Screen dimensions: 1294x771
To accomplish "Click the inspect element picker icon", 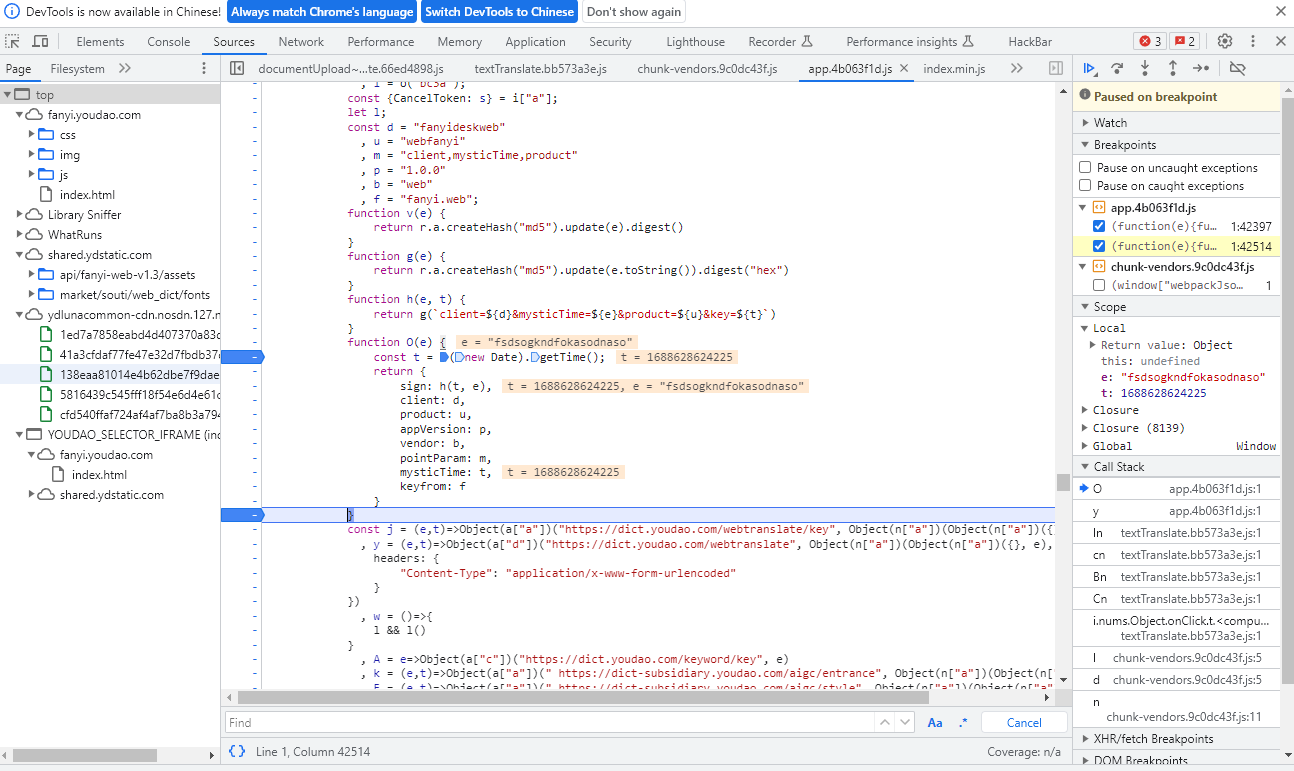I will click(x=13, y=42).
